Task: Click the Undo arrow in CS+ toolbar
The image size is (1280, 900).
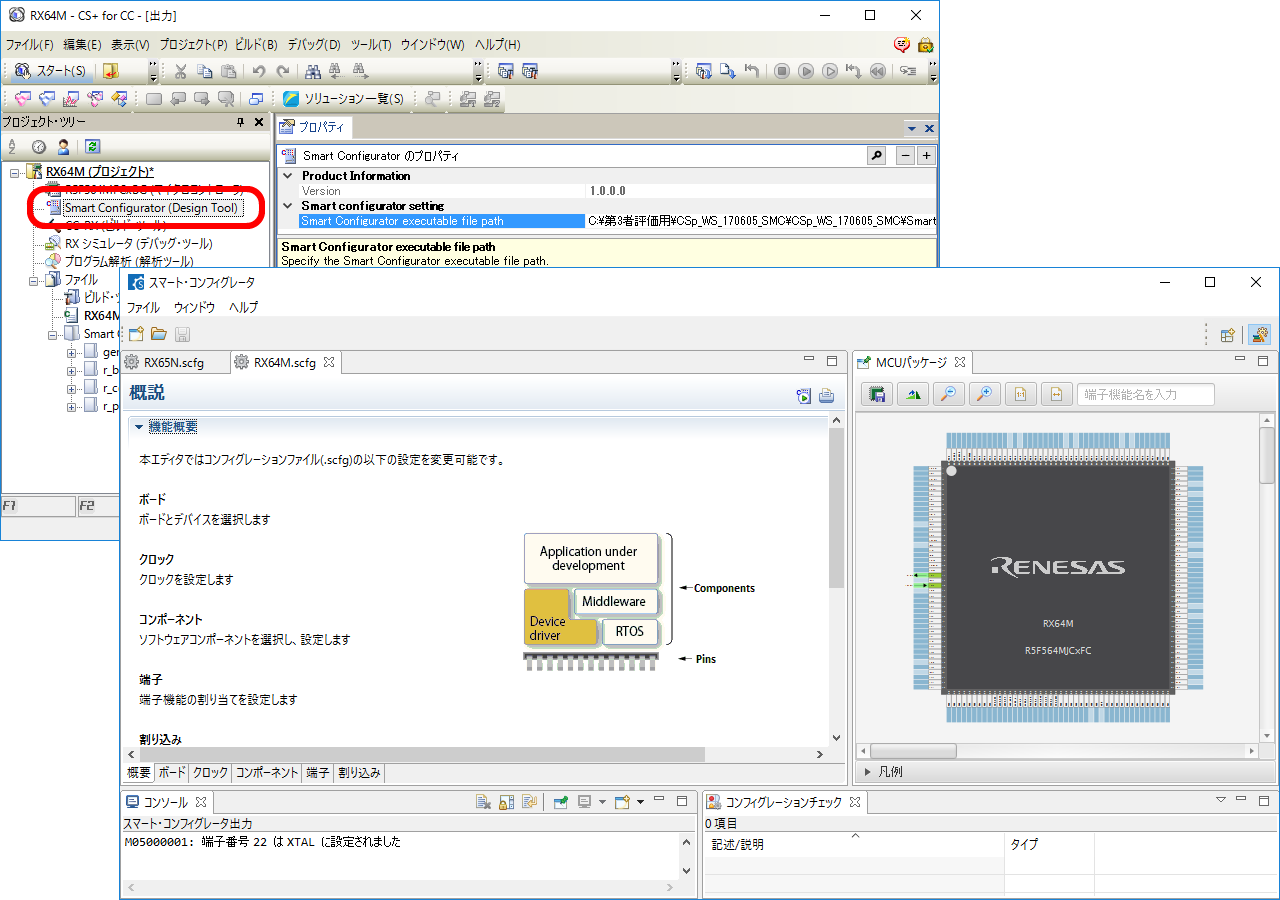Action: (x=259, y=71)
